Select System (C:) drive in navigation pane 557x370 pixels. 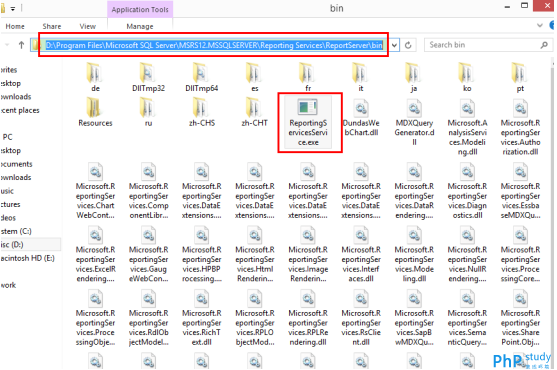click(x=16, y=231)
